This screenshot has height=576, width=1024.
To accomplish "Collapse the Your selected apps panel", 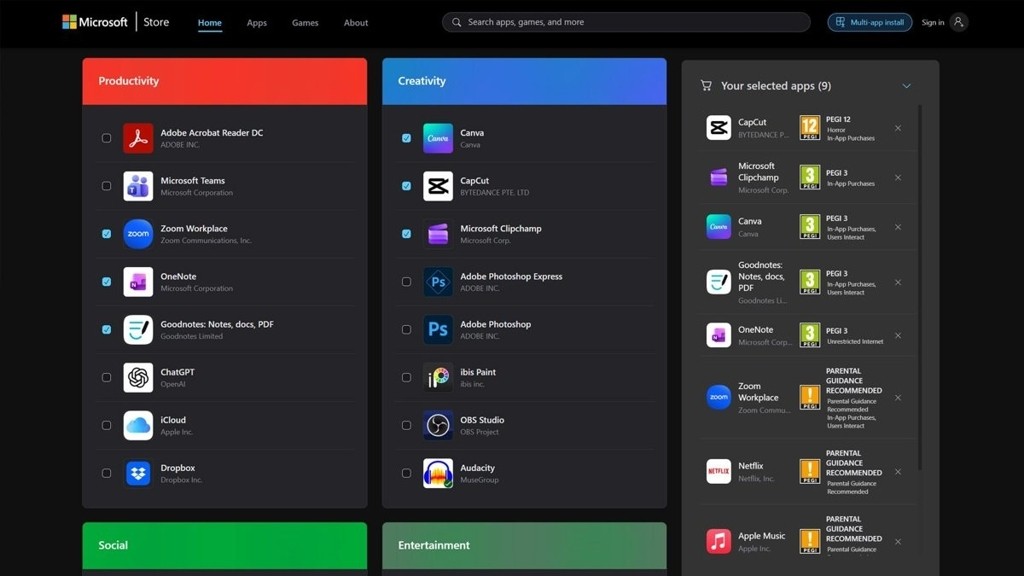I will (906, 86).
